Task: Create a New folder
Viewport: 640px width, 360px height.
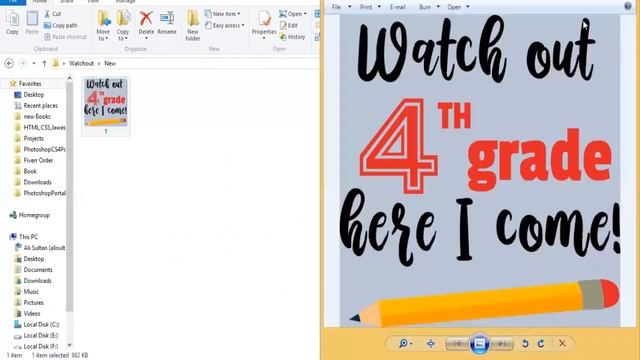Action: (193, 26)
